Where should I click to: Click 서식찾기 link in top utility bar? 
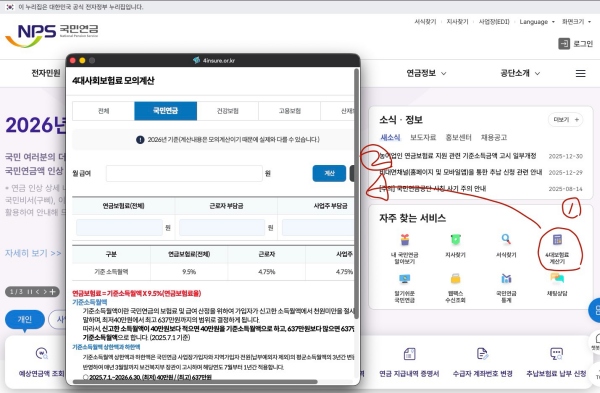click(425, 22)
